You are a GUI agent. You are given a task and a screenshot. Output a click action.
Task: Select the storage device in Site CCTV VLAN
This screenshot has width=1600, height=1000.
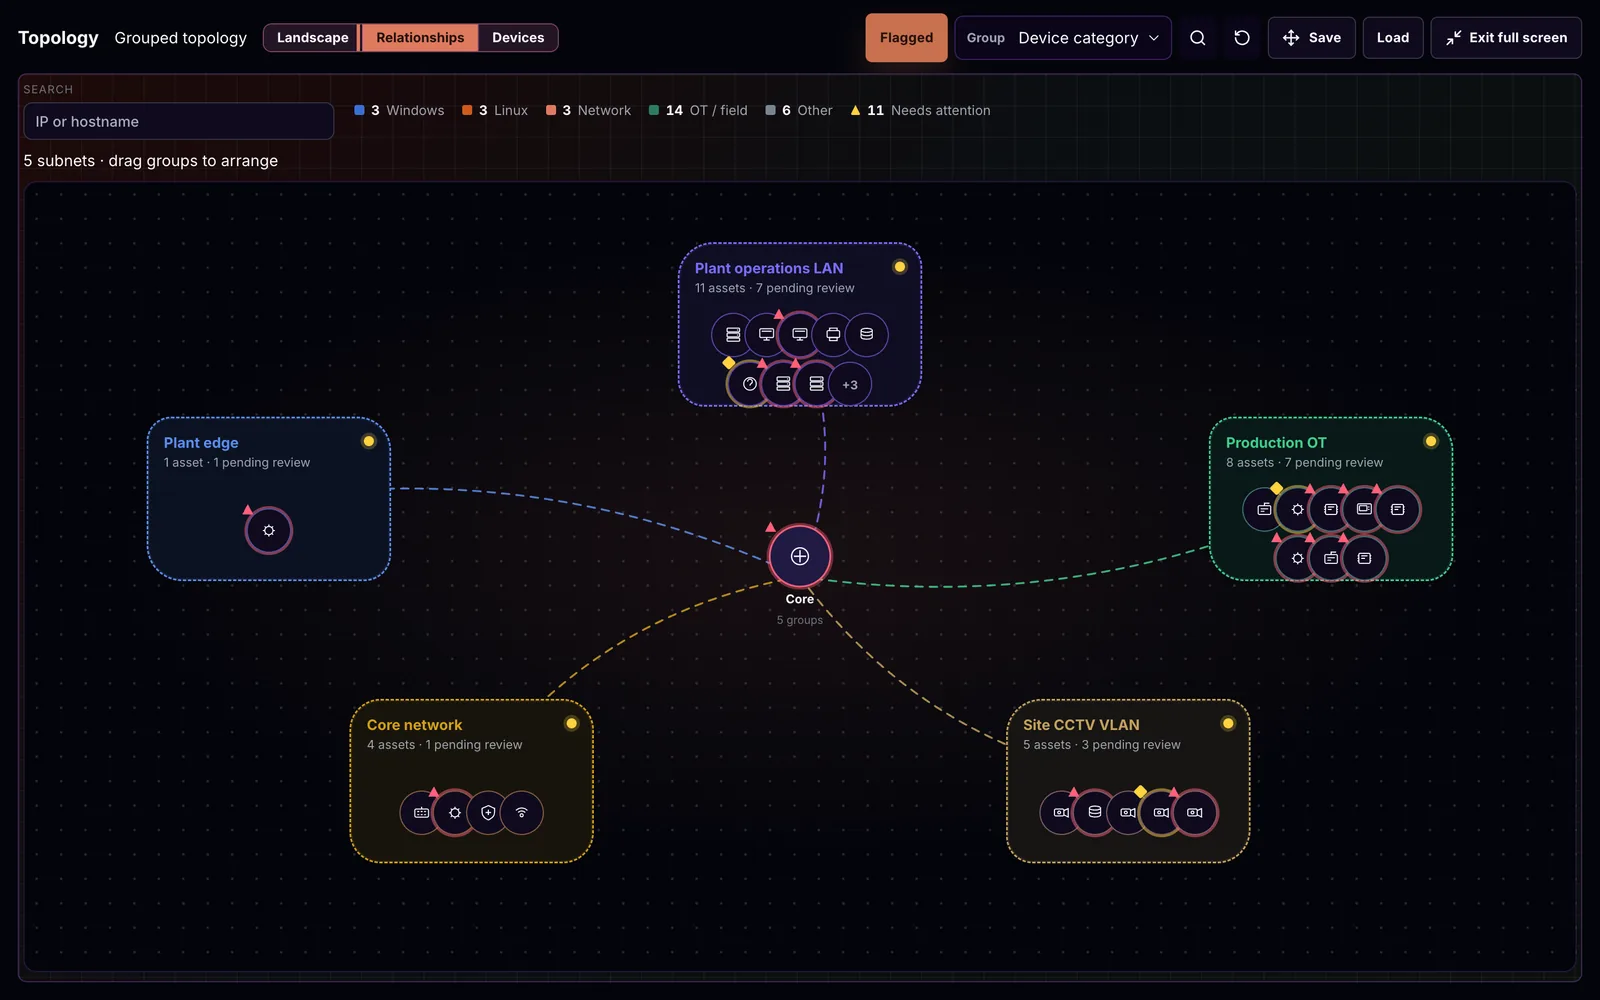[x=1095, y=812]
